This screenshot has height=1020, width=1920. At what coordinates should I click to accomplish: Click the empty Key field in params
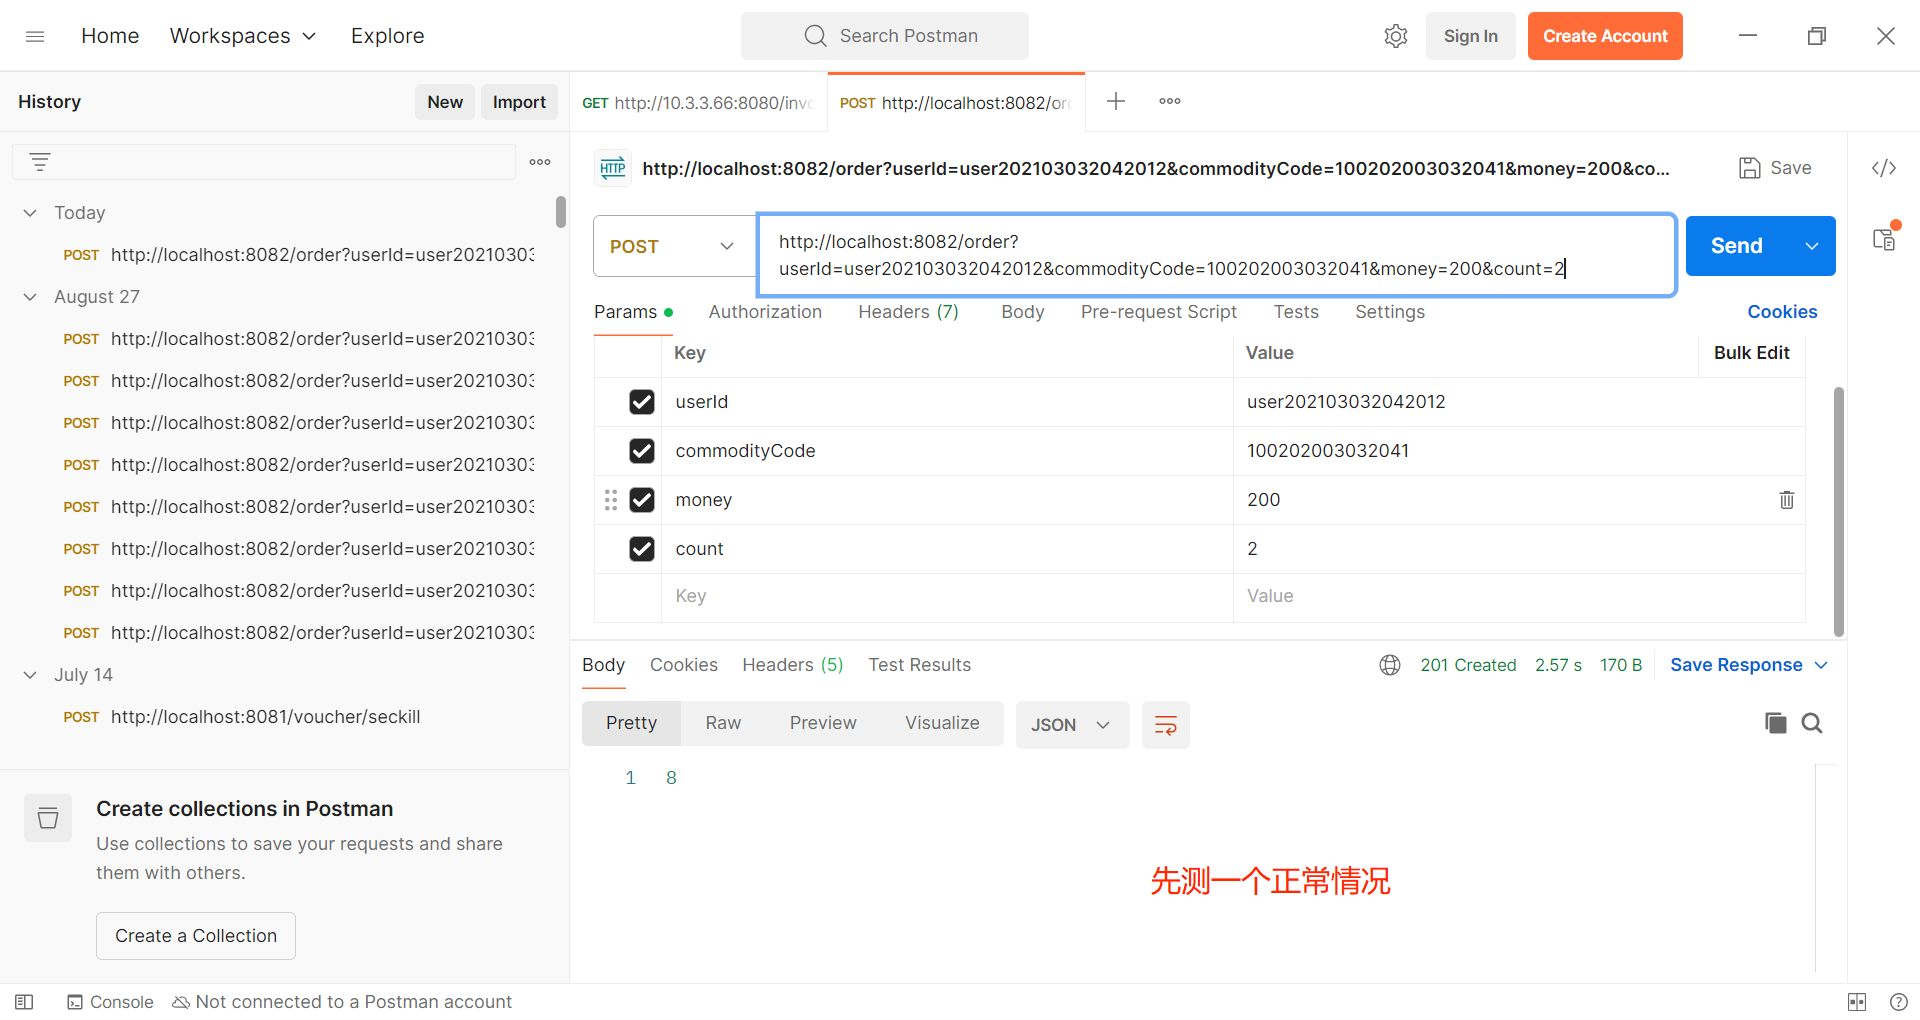pyautogui.click(x=946, y=596)
